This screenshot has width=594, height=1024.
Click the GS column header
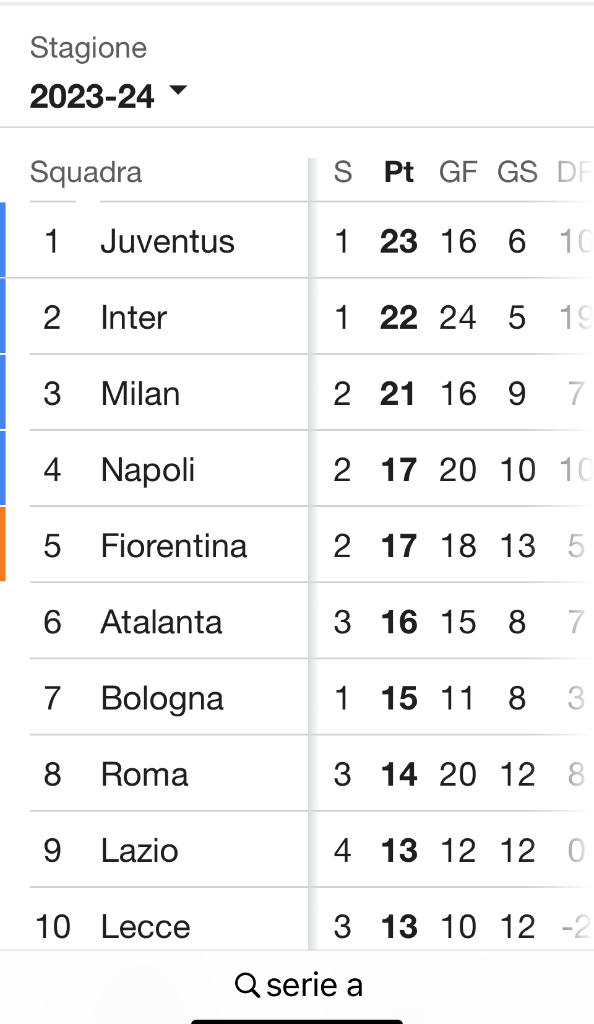coord(517,172)
